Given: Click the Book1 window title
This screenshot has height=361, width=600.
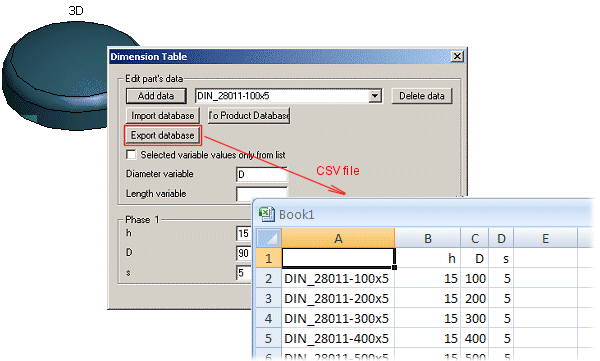Looking at the screenshot, I should pos(297,214).
